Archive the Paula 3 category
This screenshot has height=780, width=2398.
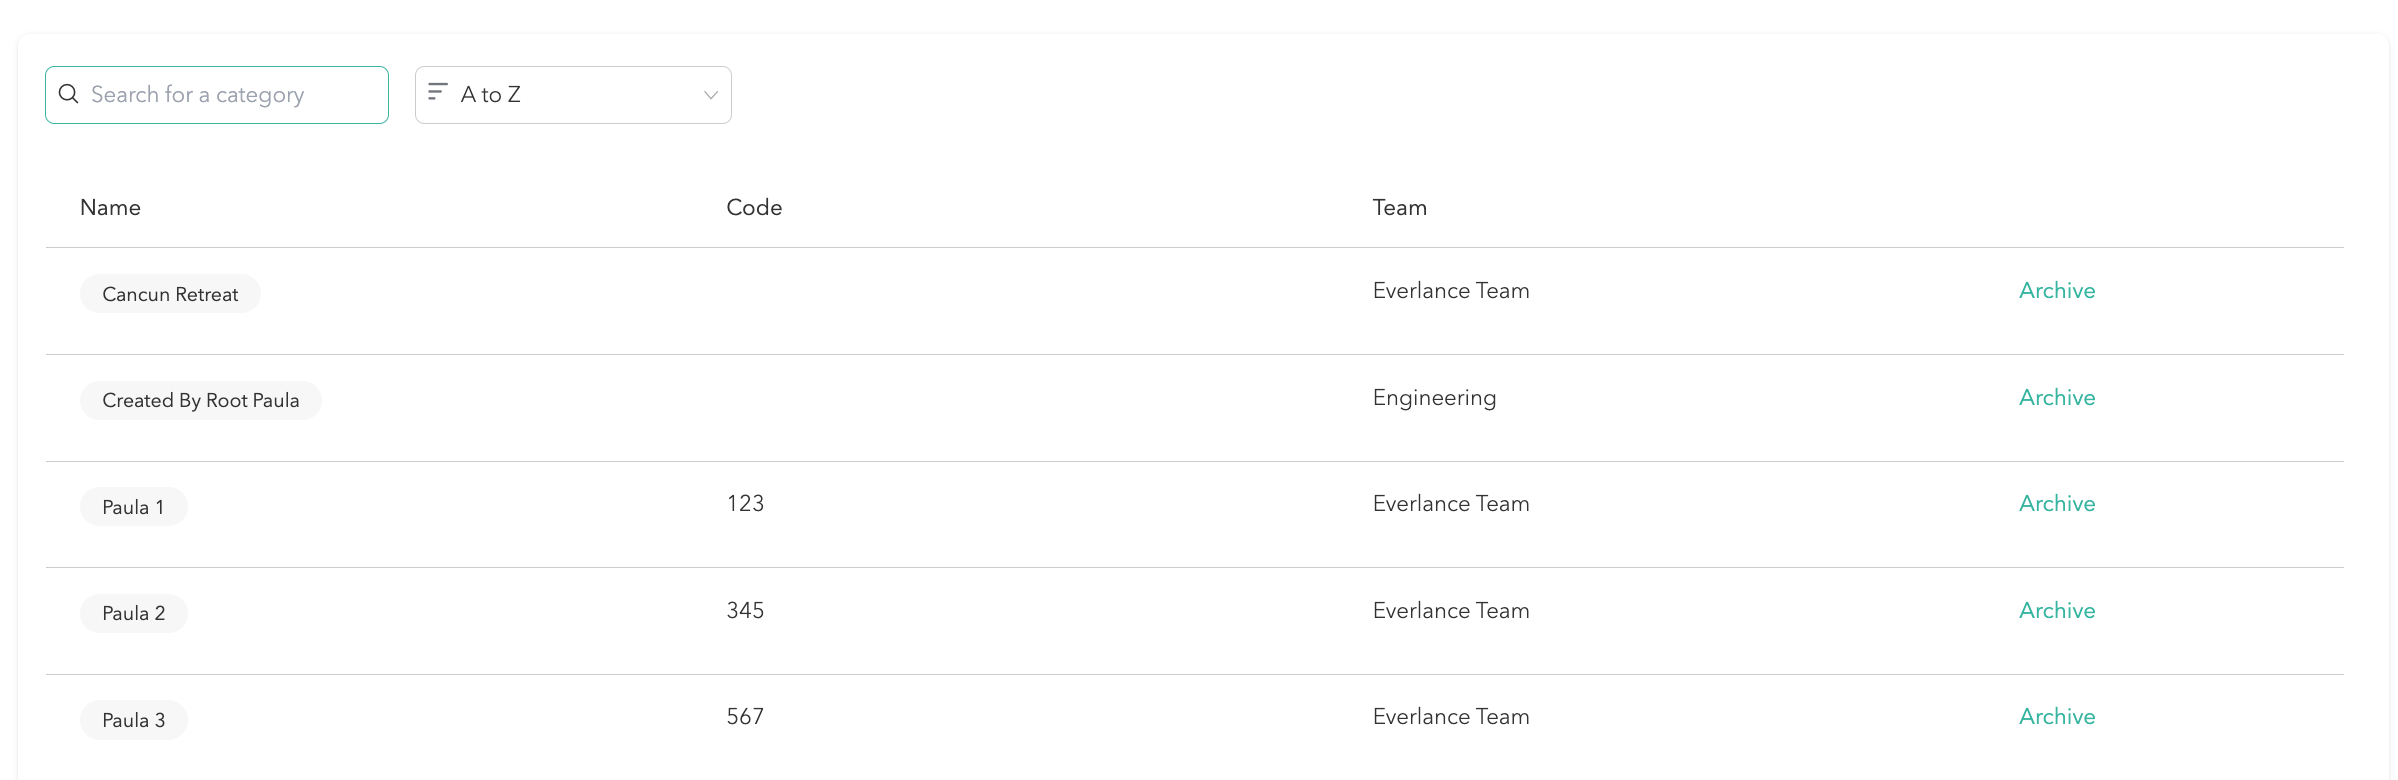(x=2056, y=717)
